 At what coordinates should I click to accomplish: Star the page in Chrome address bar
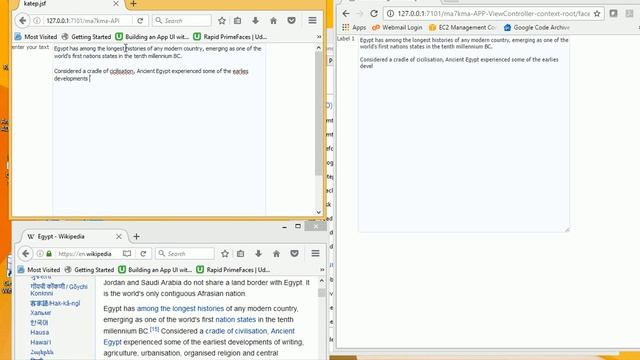[x=597, y=13]
